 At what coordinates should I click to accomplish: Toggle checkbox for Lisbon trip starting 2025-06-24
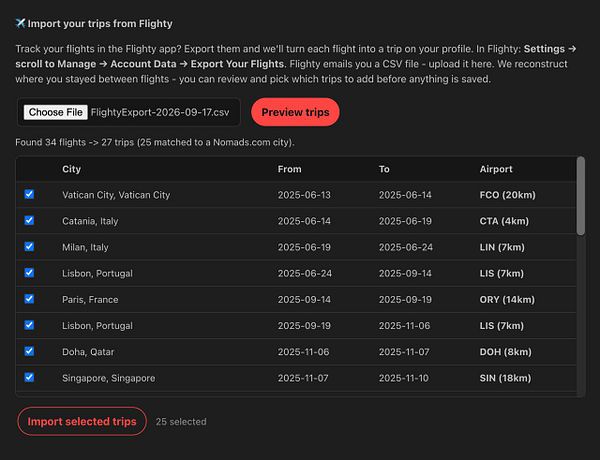(x=29, y=273)
